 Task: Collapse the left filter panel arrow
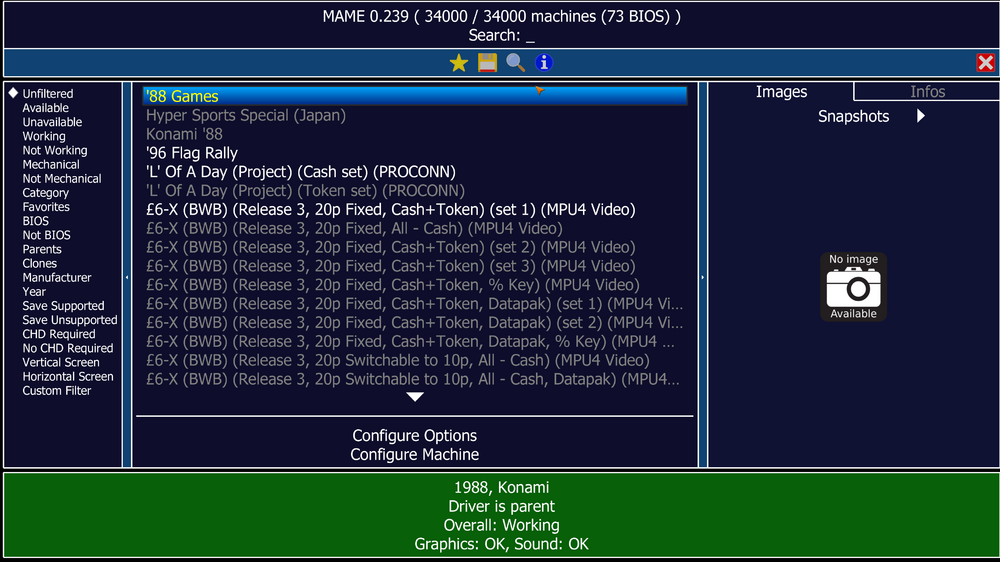(127, 277)
